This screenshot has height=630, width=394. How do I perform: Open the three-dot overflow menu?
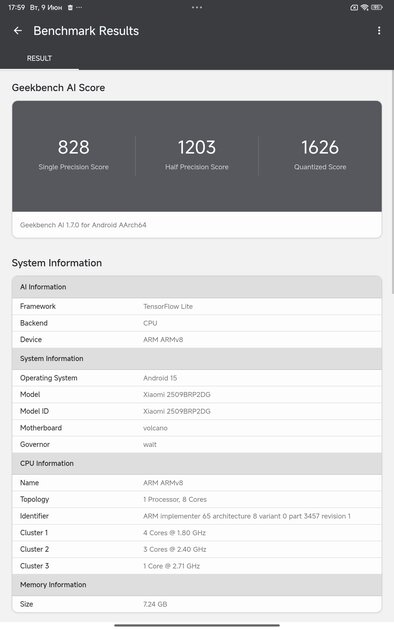pyautogui.click(x=379, y=31)
